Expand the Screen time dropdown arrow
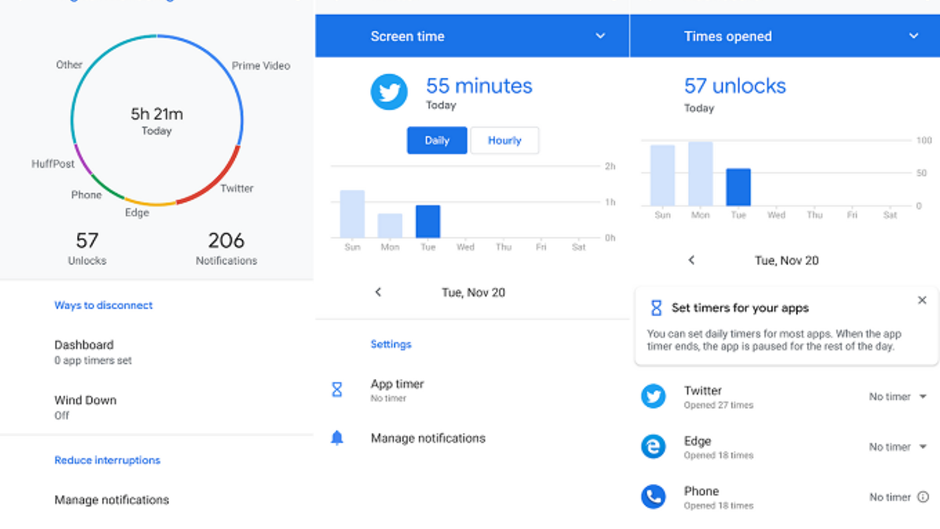Image resolution: width=940 pixels, height=529 pixels. pyautogui.click(x=600, y=36)
